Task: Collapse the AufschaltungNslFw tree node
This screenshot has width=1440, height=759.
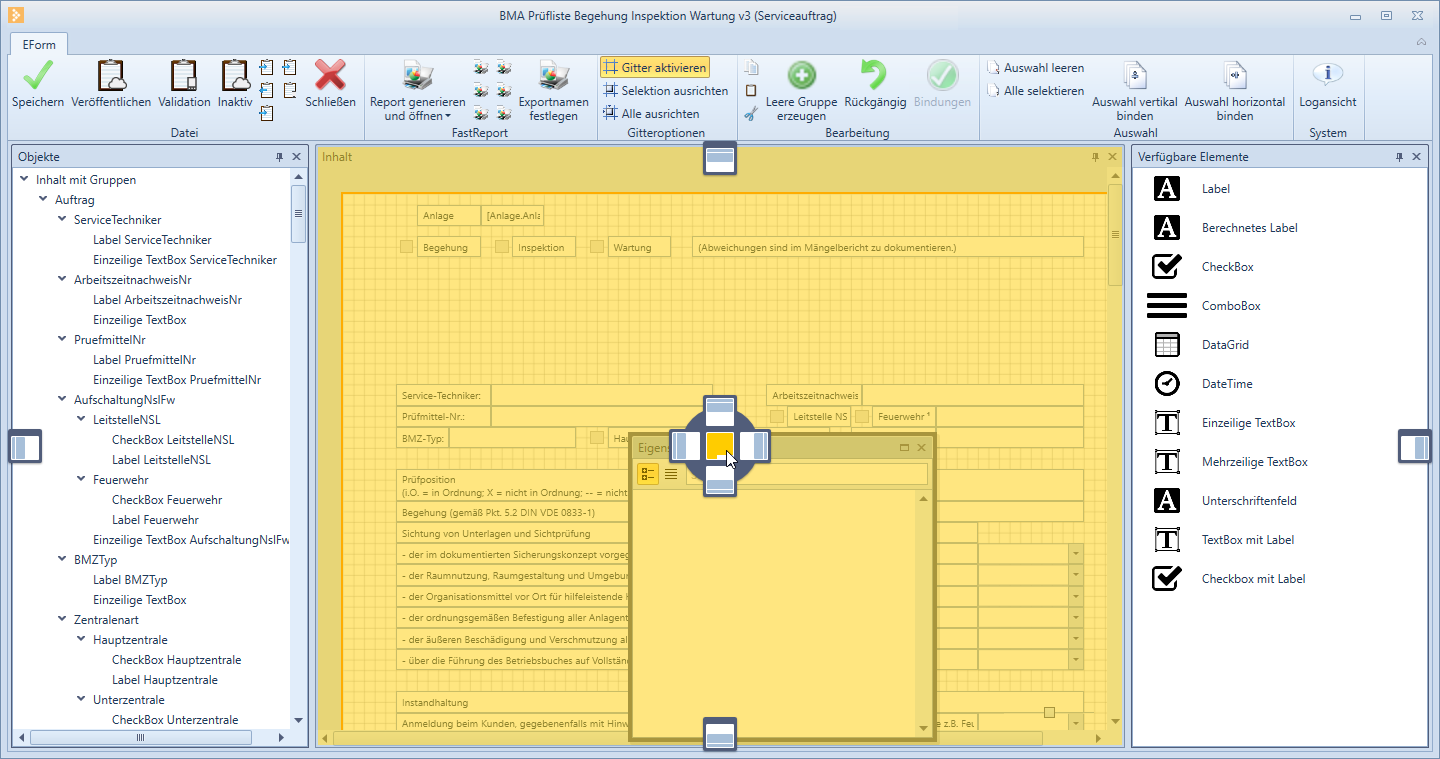Action: click(x=62, y=400)
